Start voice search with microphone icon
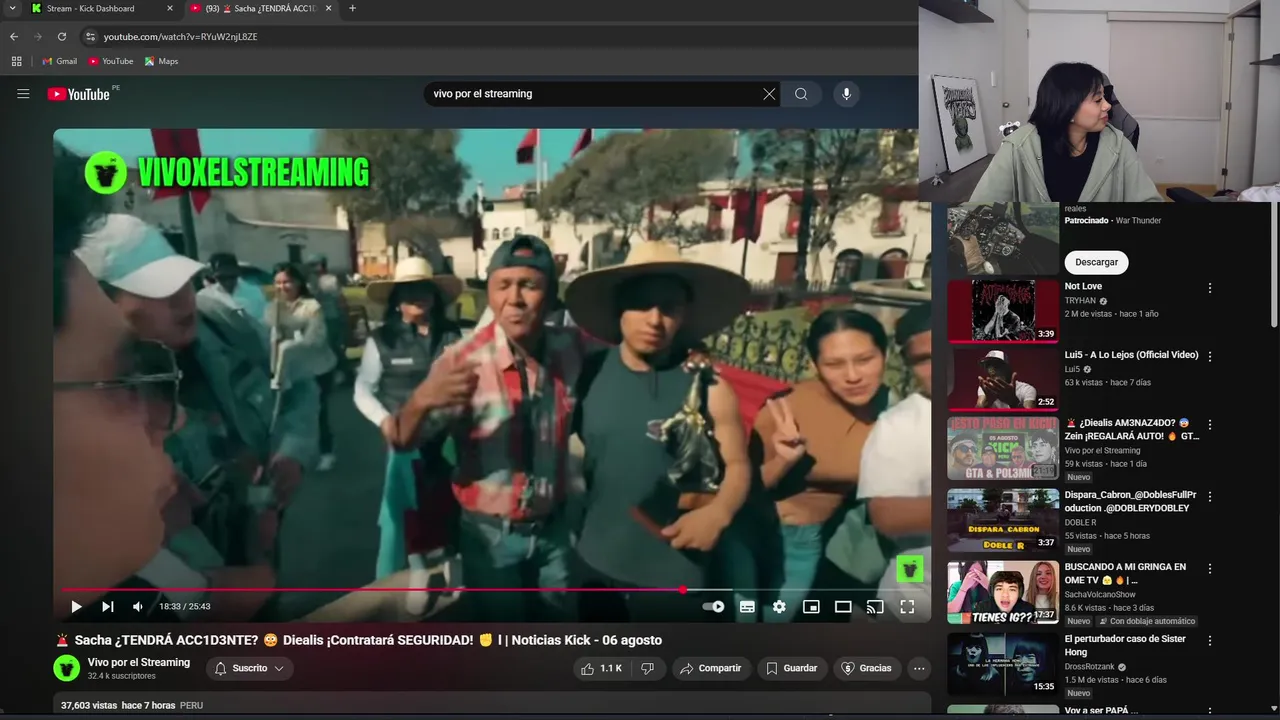 click(x=846, y=94)
